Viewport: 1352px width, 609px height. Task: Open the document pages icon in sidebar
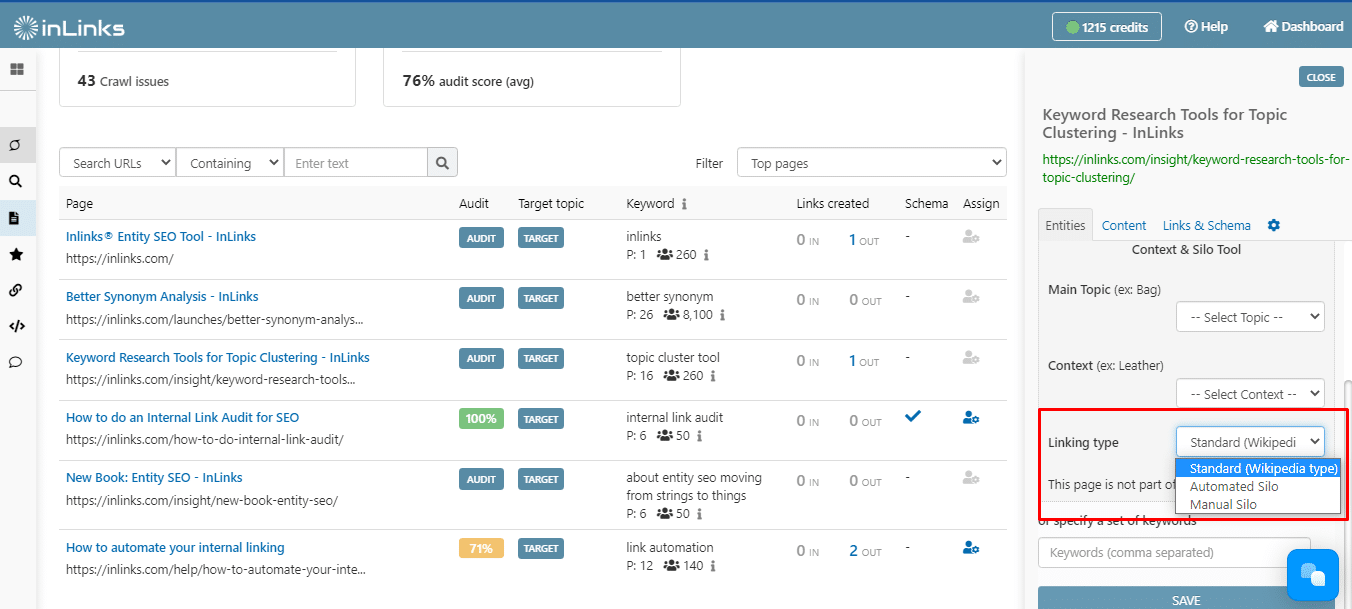click(16, 218)
